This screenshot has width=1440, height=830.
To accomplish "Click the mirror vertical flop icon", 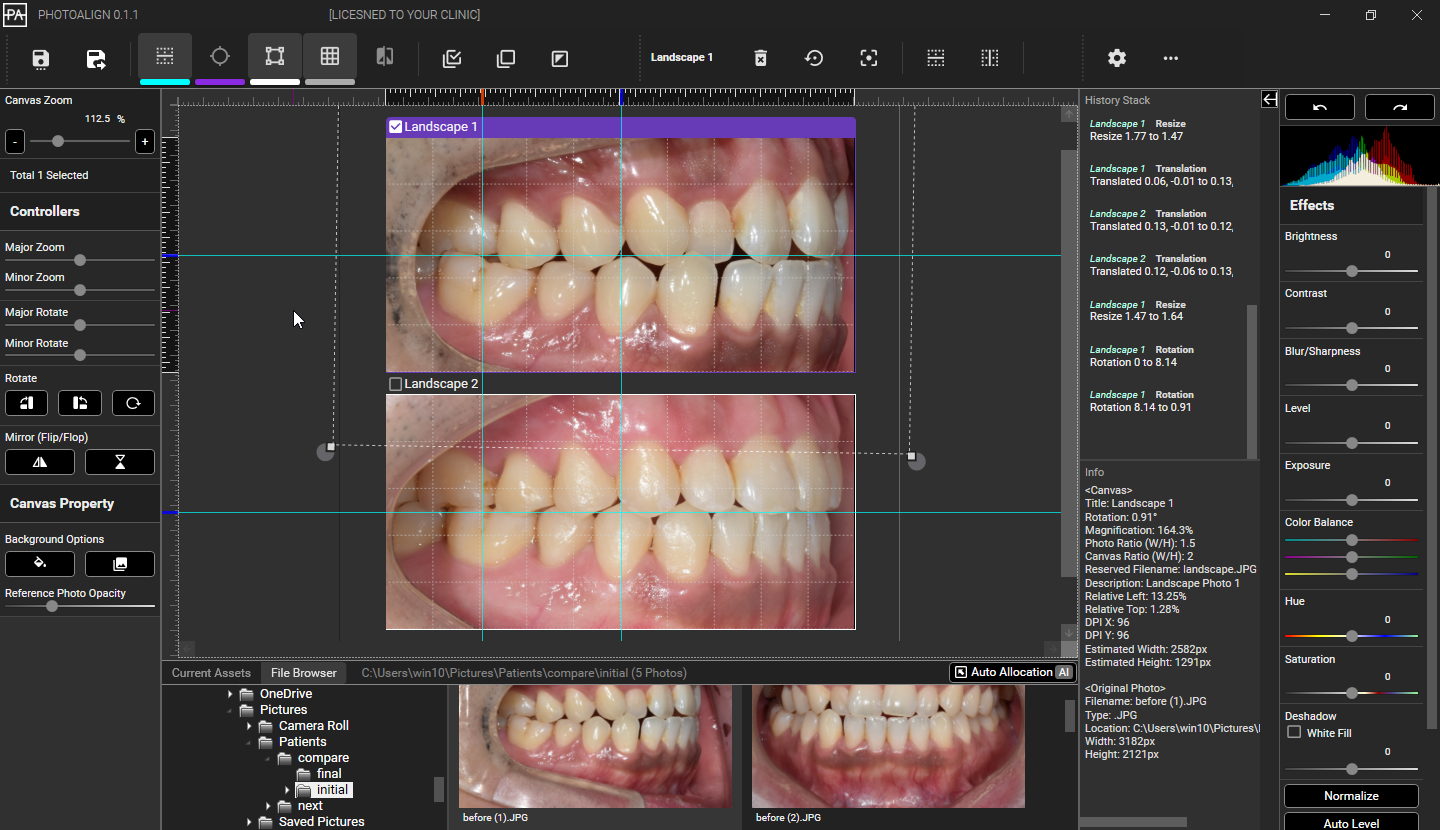I will [x=120, y=462].
